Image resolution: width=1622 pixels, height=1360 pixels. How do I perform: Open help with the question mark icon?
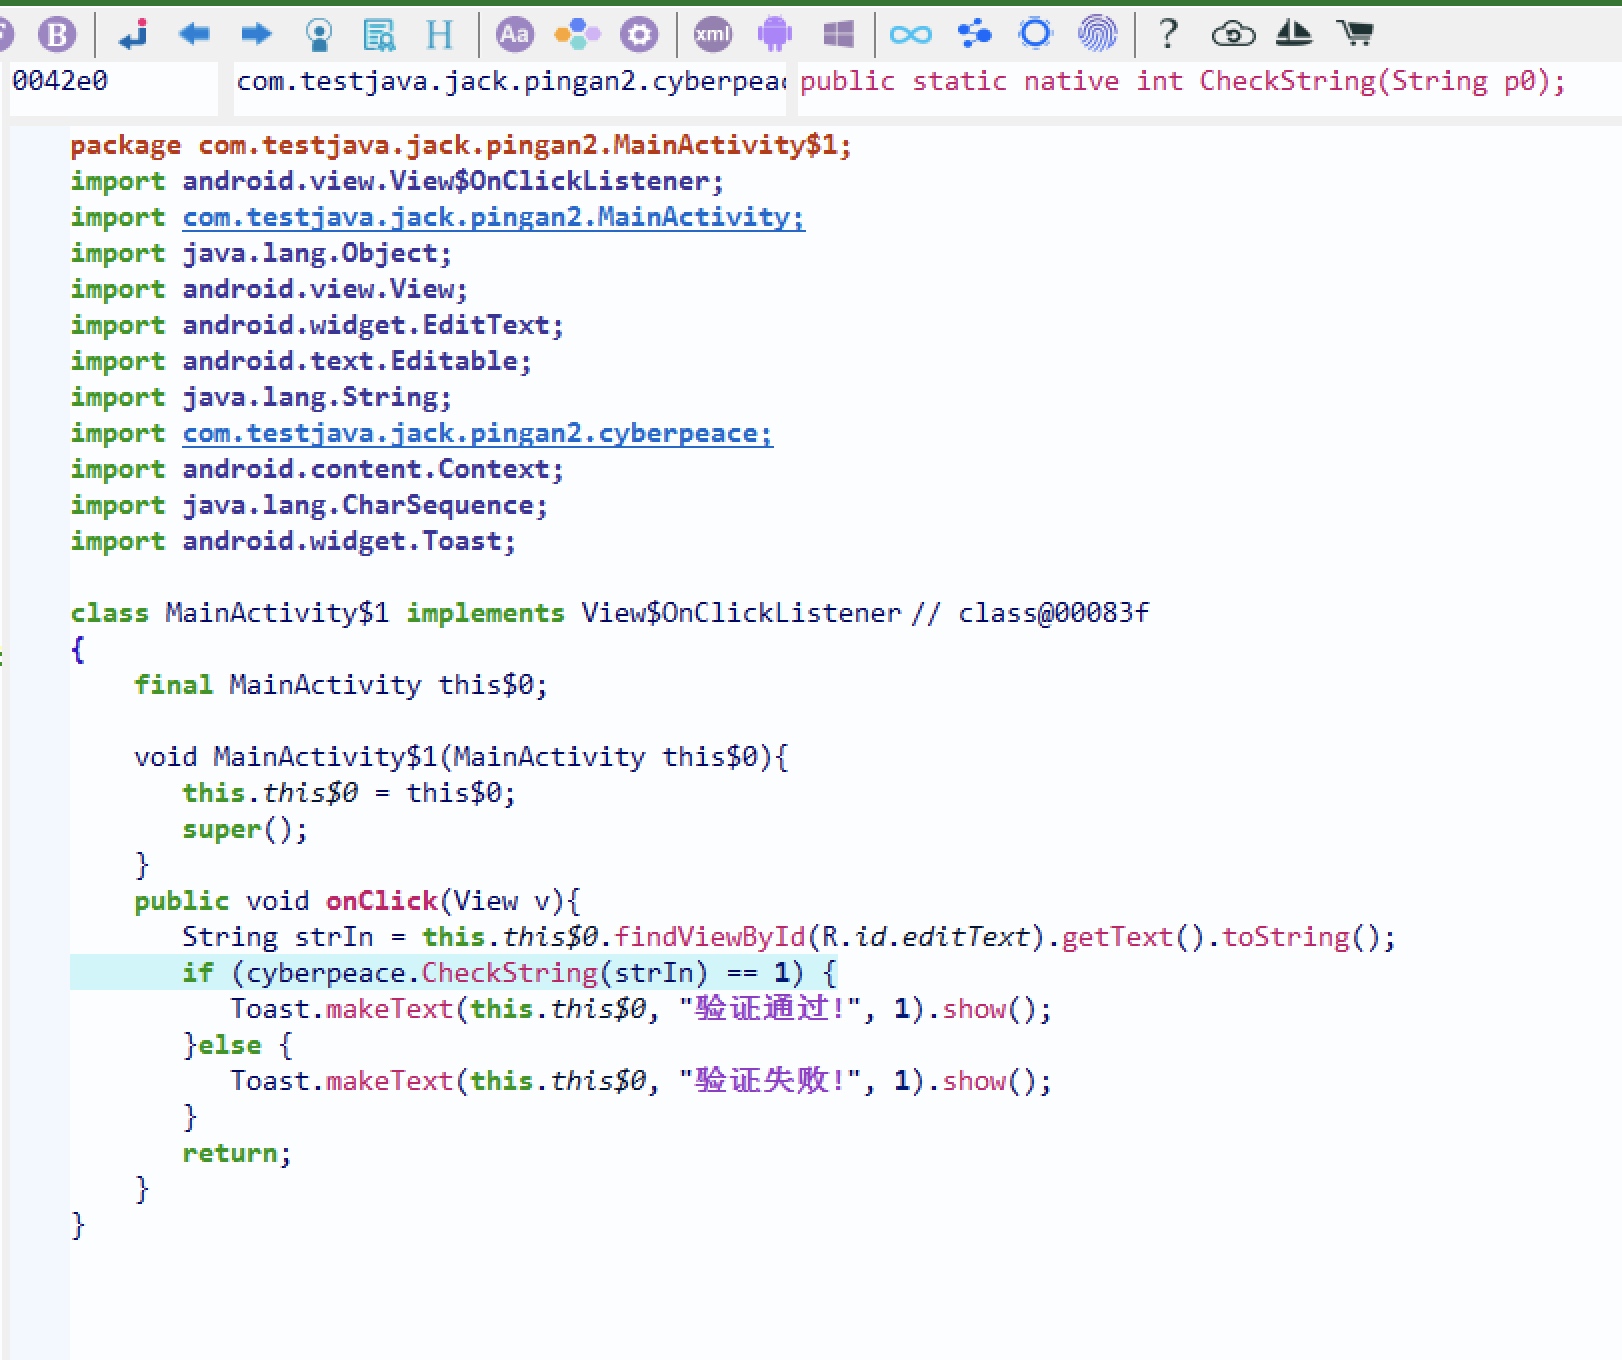[x=1167, y=35]
